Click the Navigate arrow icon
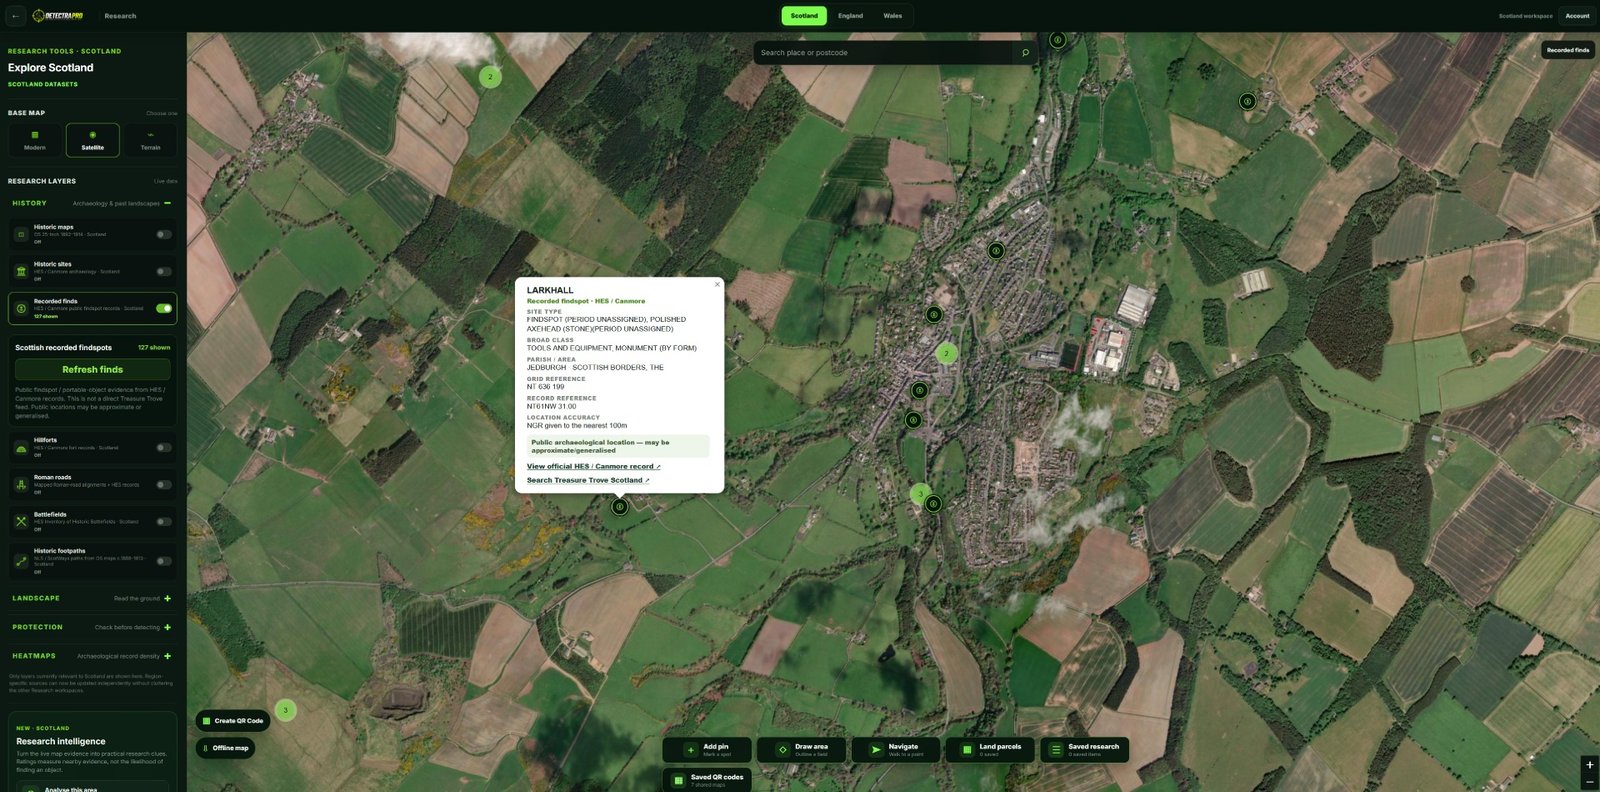Image resolution: width=1600 pixels, height=792 pixels. click(x=876, y=750)
